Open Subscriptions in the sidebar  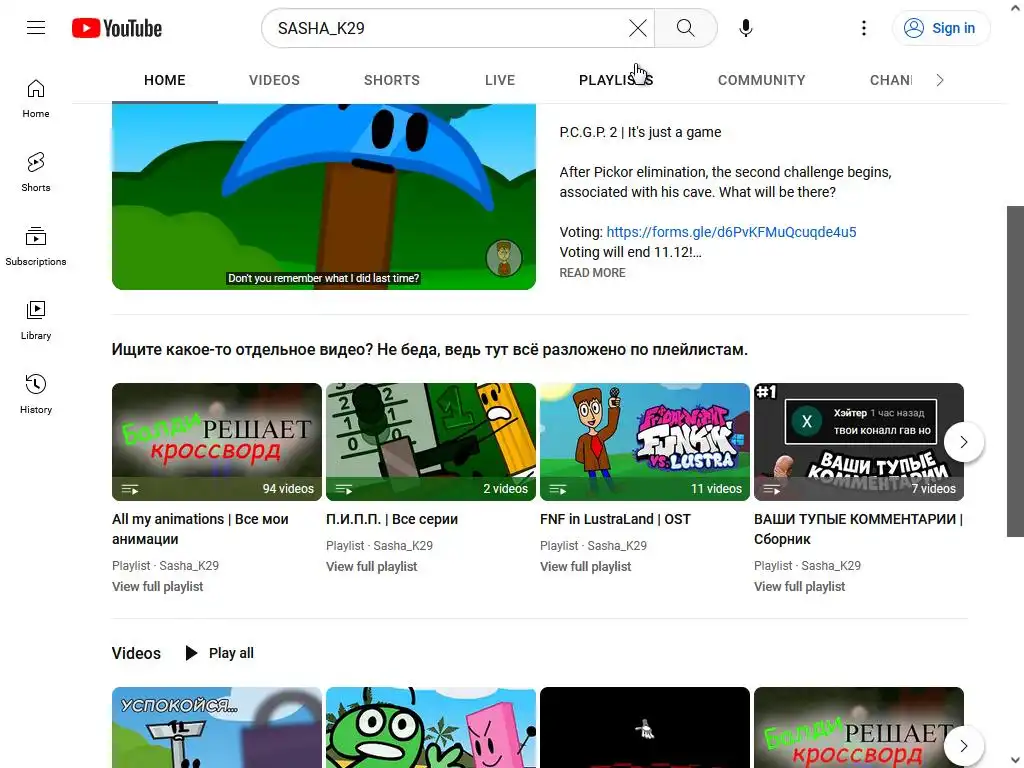pos(36,246)
